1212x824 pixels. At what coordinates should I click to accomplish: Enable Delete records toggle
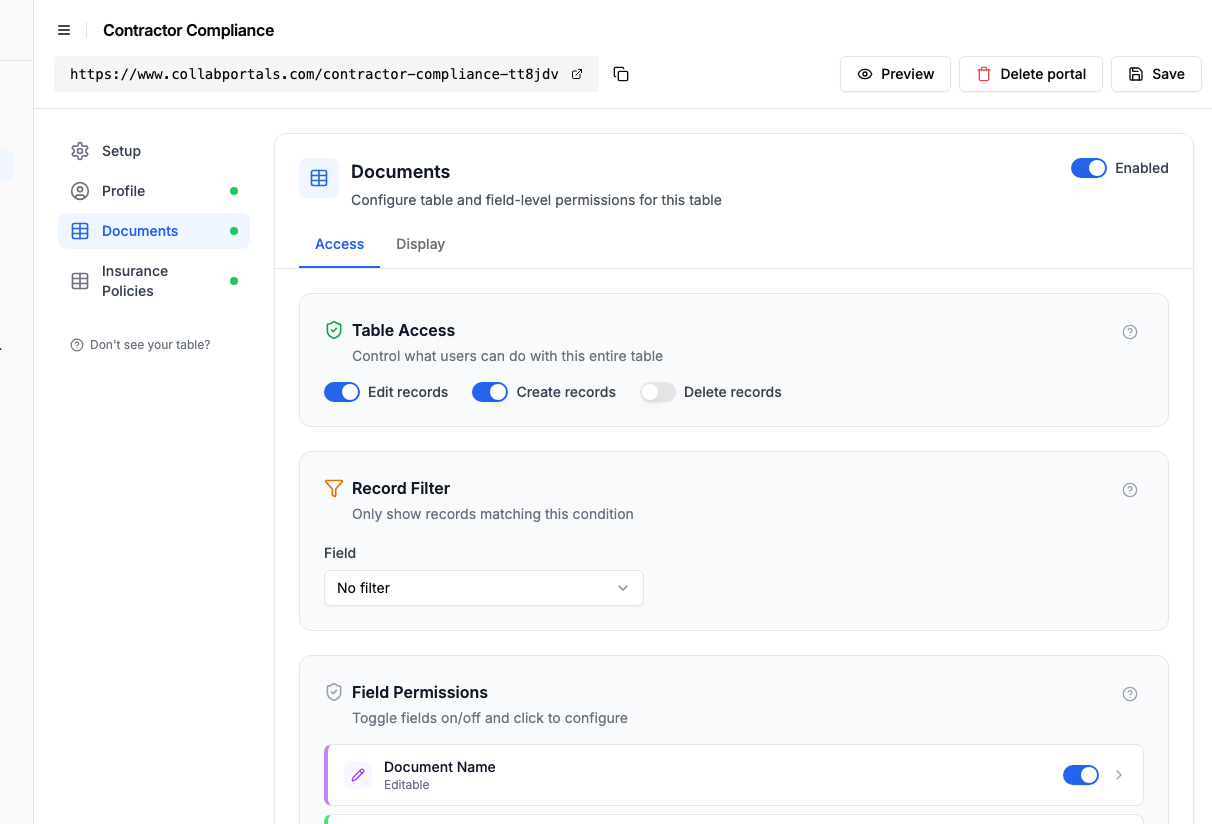(658, 392)
